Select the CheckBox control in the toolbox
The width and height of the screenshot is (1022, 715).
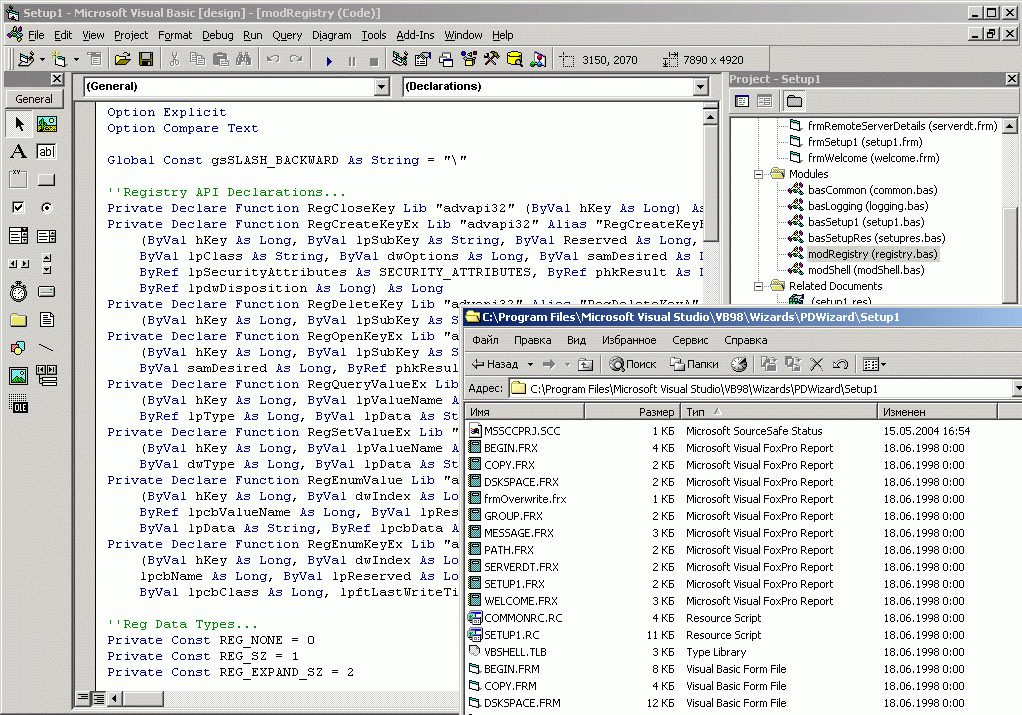tap(18, 208)
